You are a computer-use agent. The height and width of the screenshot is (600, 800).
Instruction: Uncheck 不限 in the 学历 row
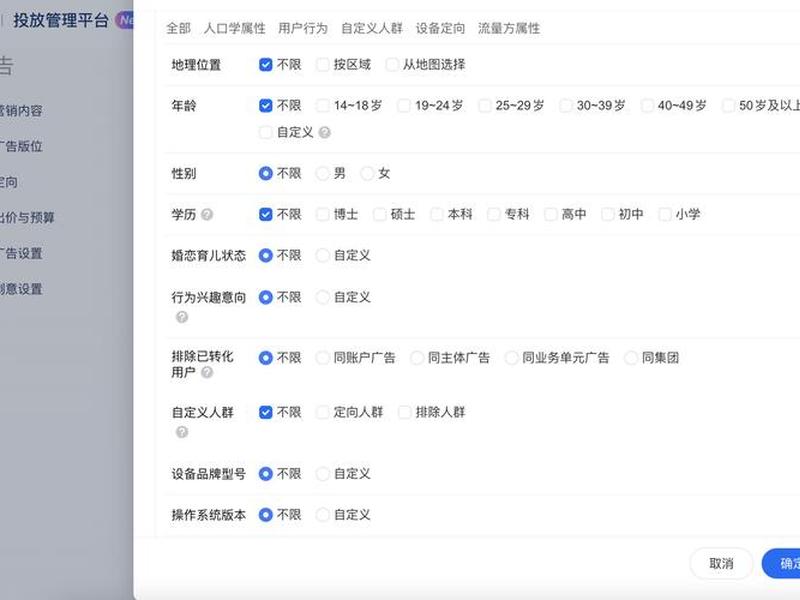point(265,214)
